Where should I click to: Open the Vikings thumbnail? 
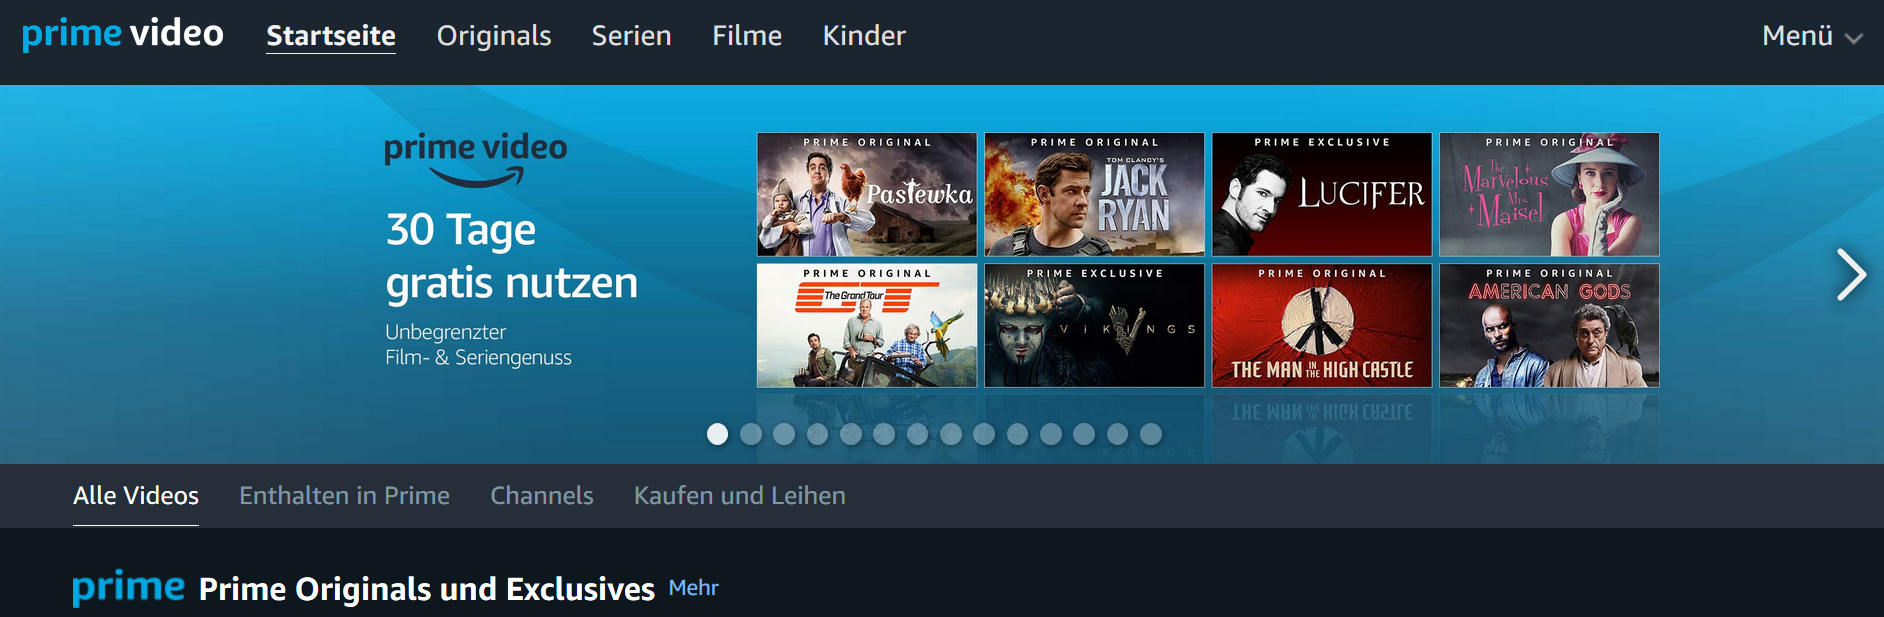pyautogui.click(x=1094, y=325)
